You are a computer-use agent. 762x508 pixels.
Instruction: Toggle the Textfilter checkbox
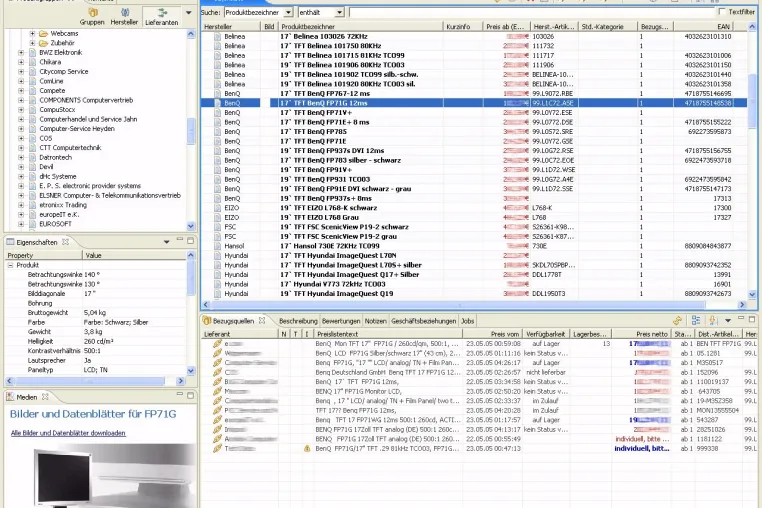[722, 12]
